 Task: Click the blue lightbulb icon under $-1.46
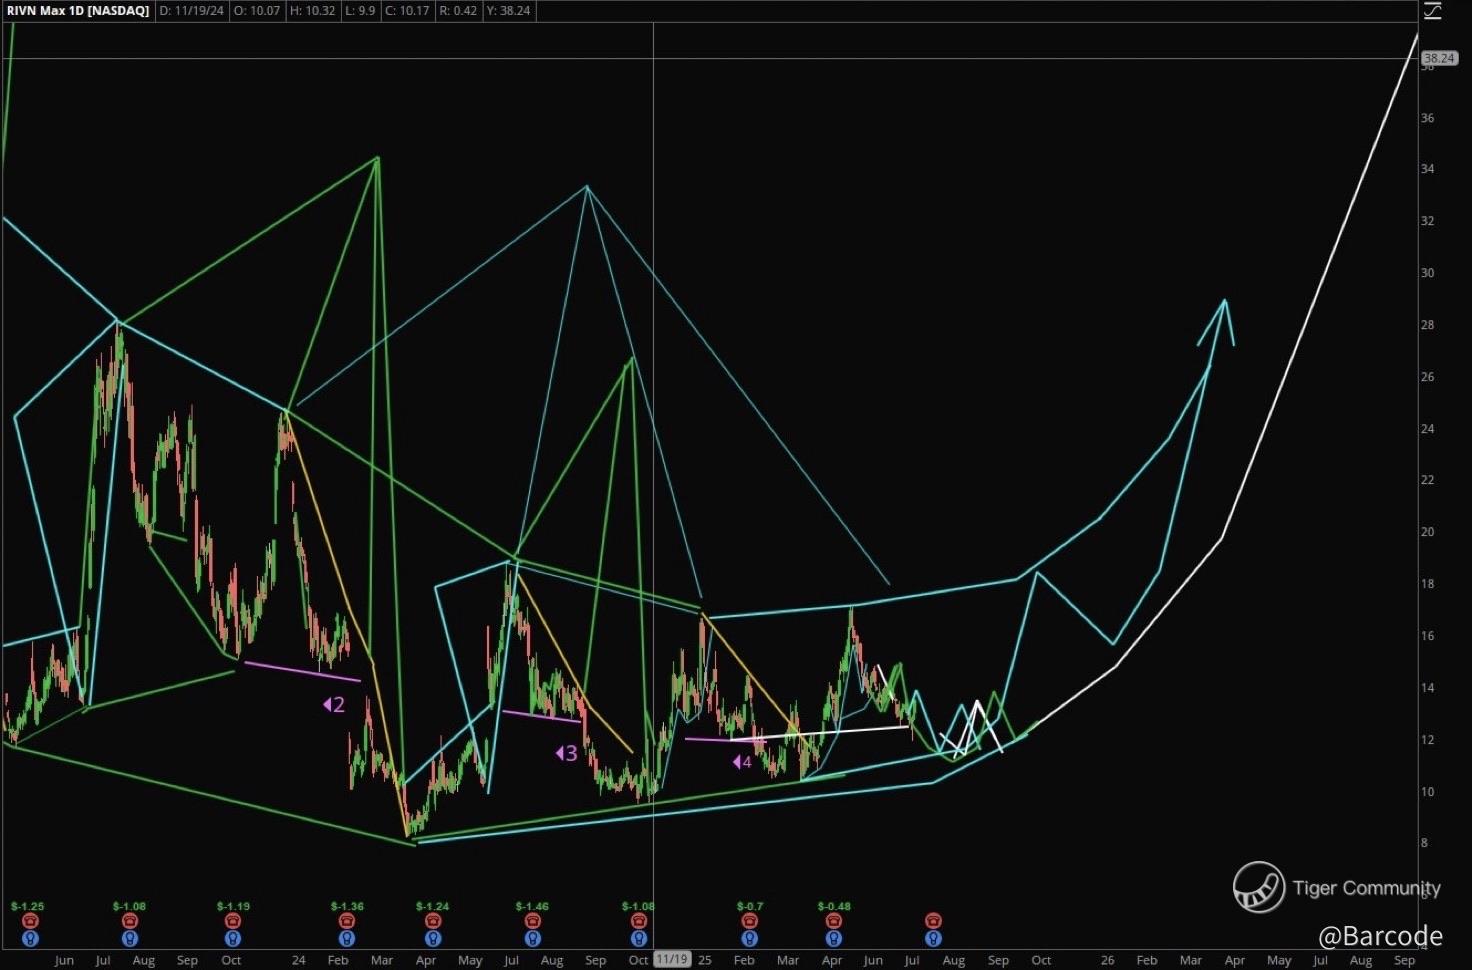coord(532,939)
